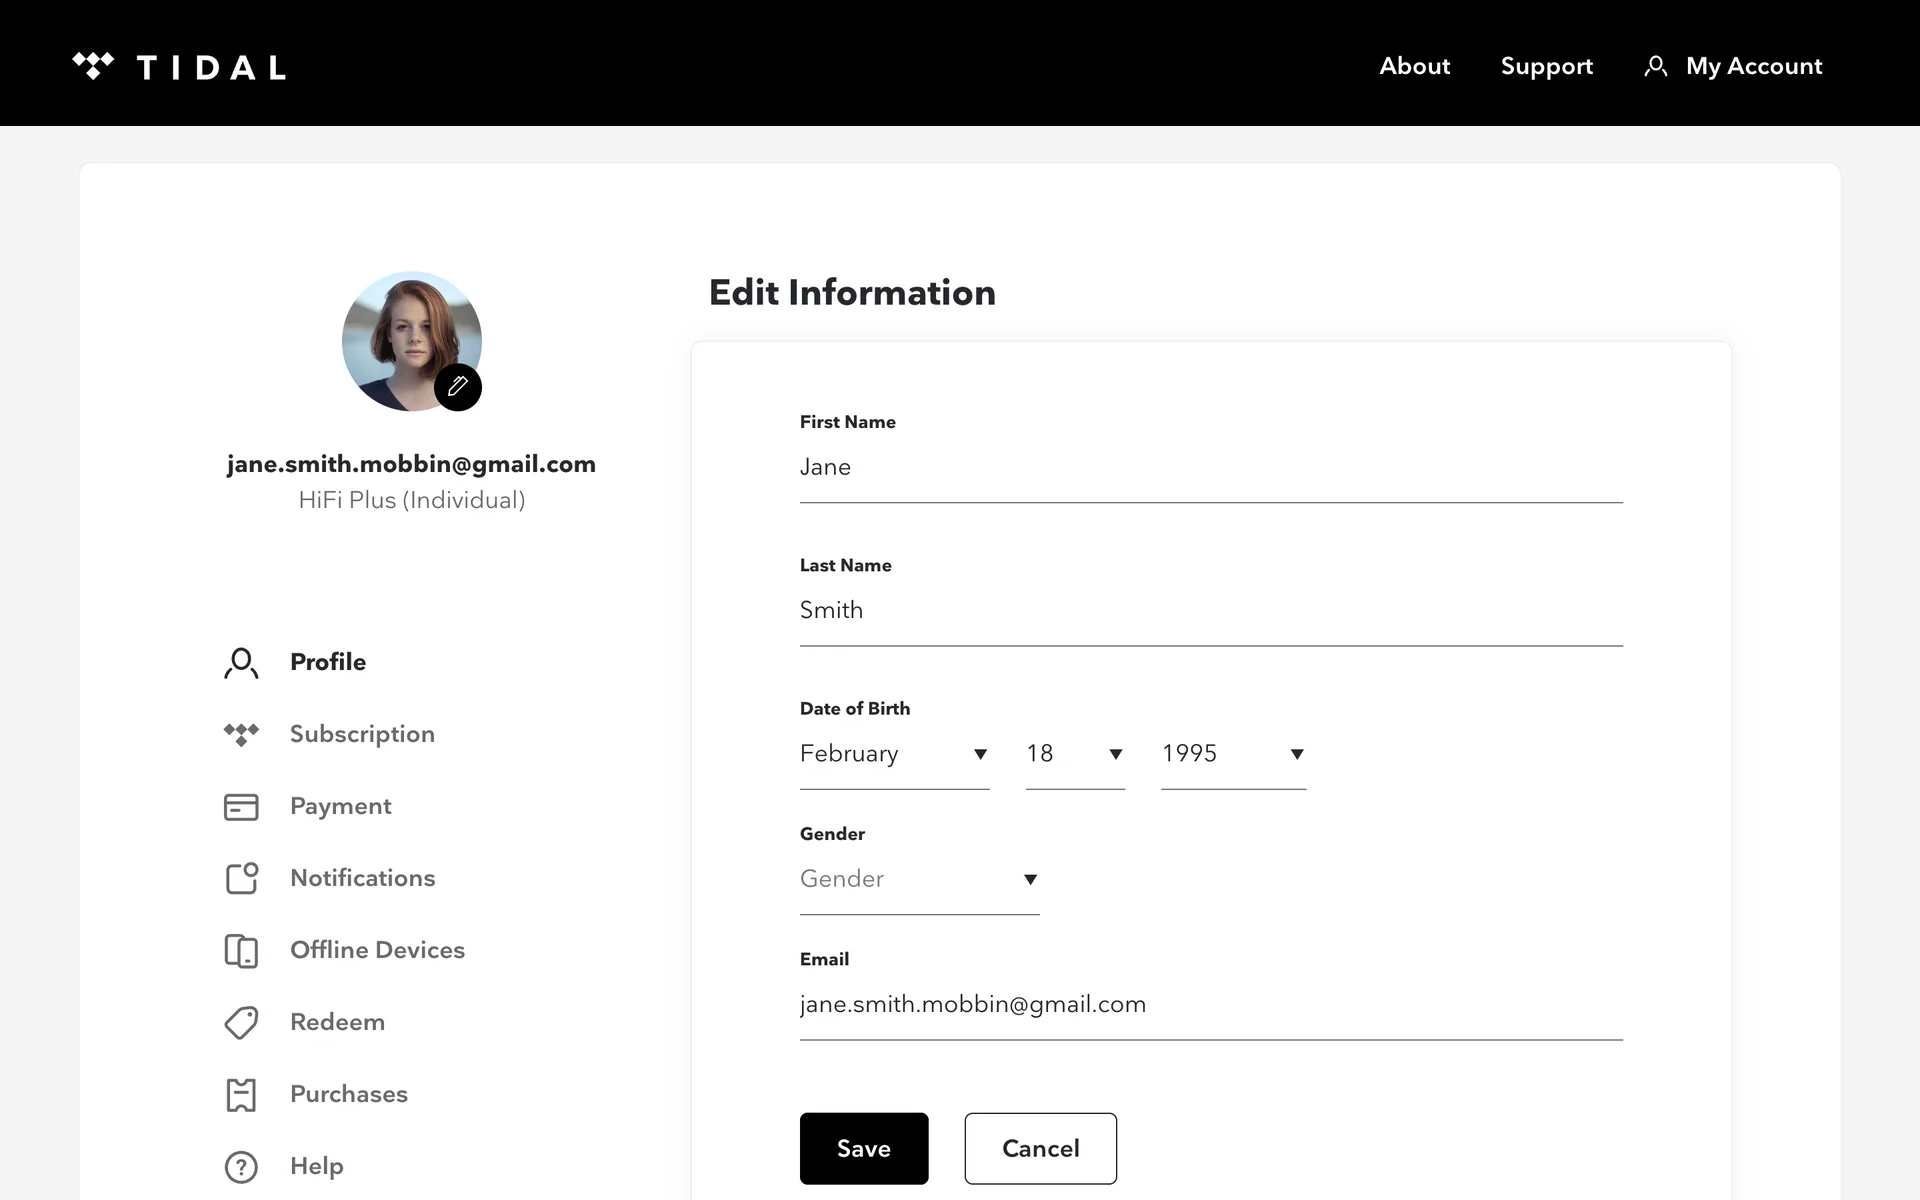Open the About menu item
1920x1200 pixels.
pyautogui.click(x=1414, y=66)
